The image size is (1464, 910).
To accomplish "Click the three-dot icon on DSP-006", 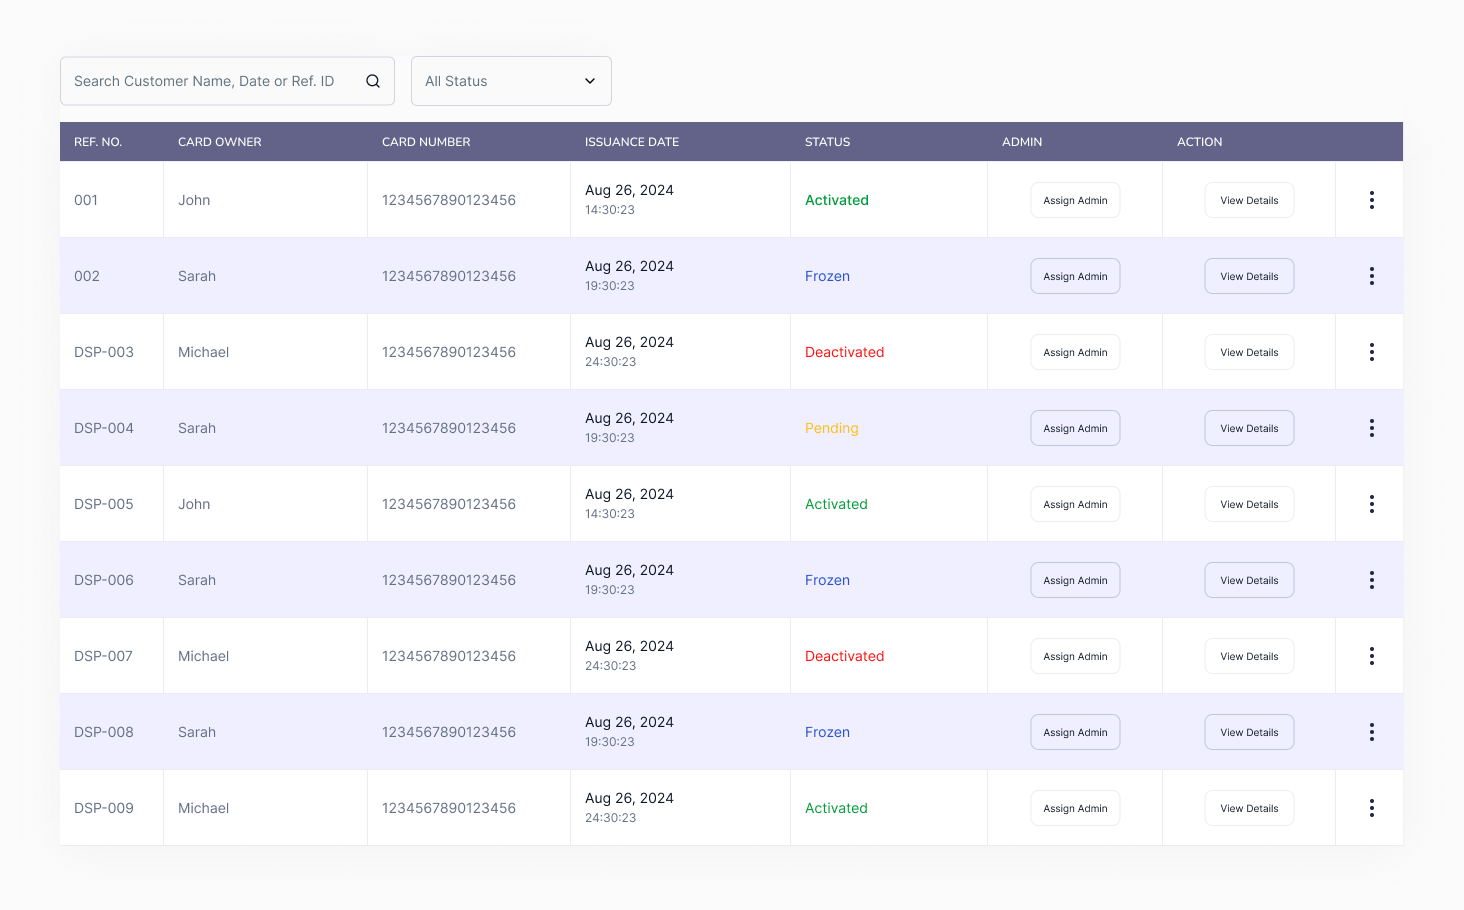I will (x=1371, y=580).
